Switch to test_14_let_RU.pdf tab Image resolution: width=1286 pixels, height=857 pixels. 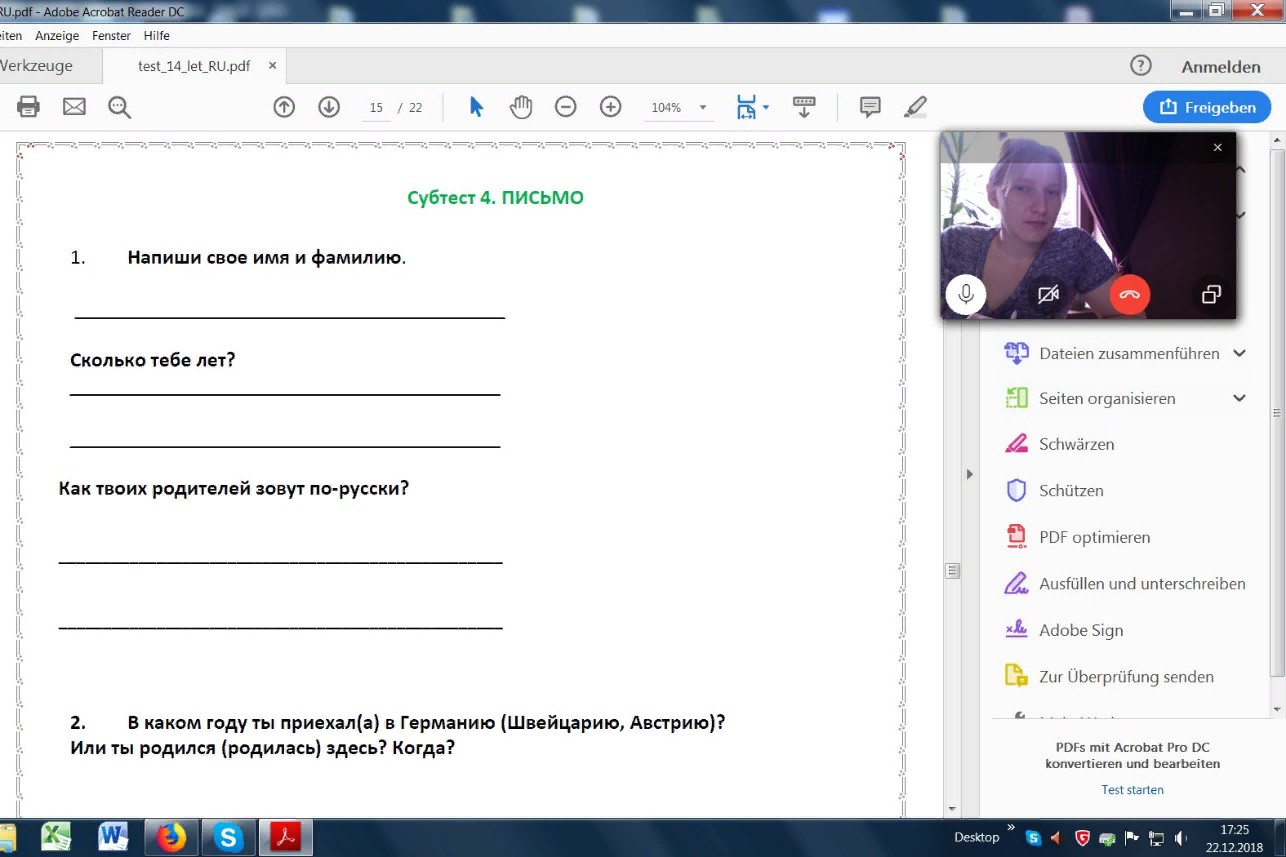[194, 66]
